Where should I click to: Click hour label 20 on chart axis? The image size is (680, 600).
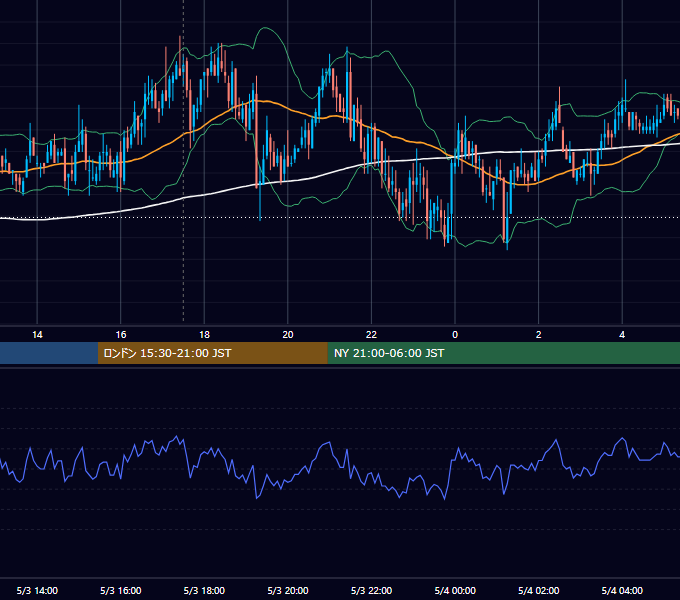point(288,335)
